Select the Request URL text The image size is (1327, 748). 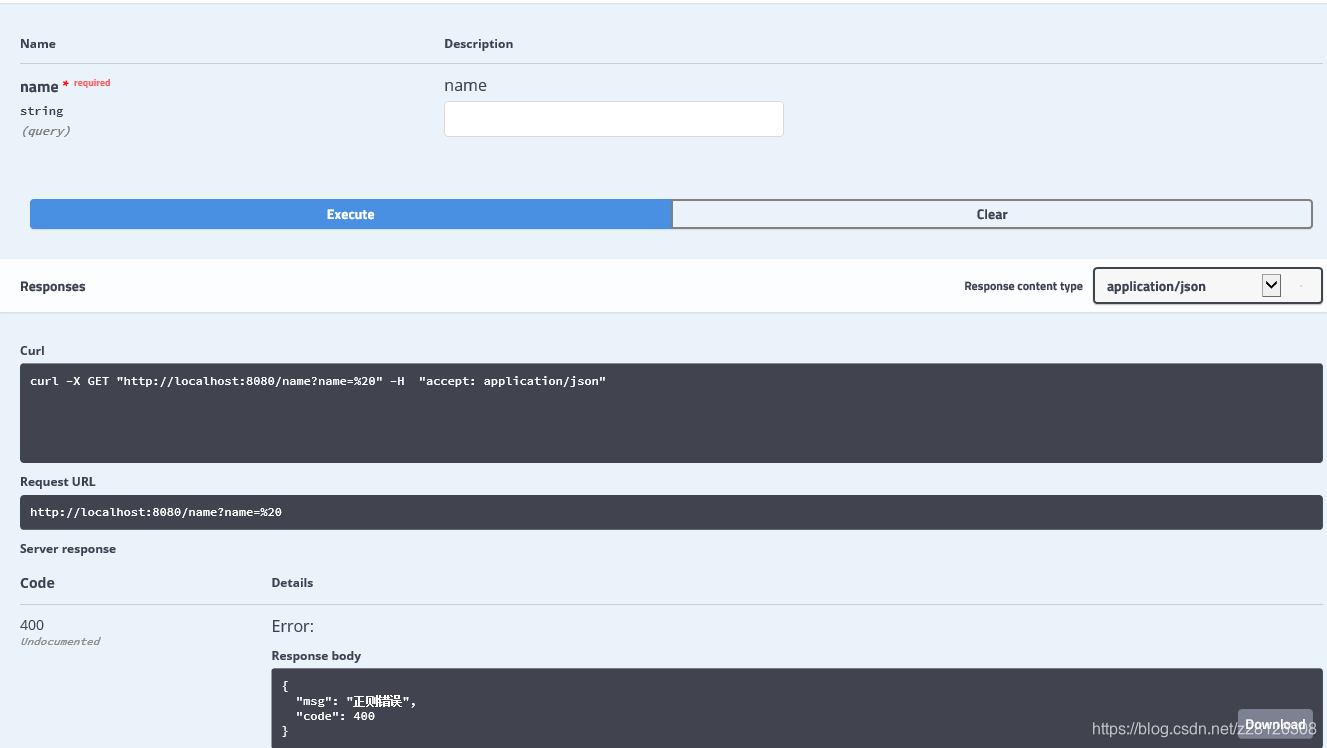156,512
